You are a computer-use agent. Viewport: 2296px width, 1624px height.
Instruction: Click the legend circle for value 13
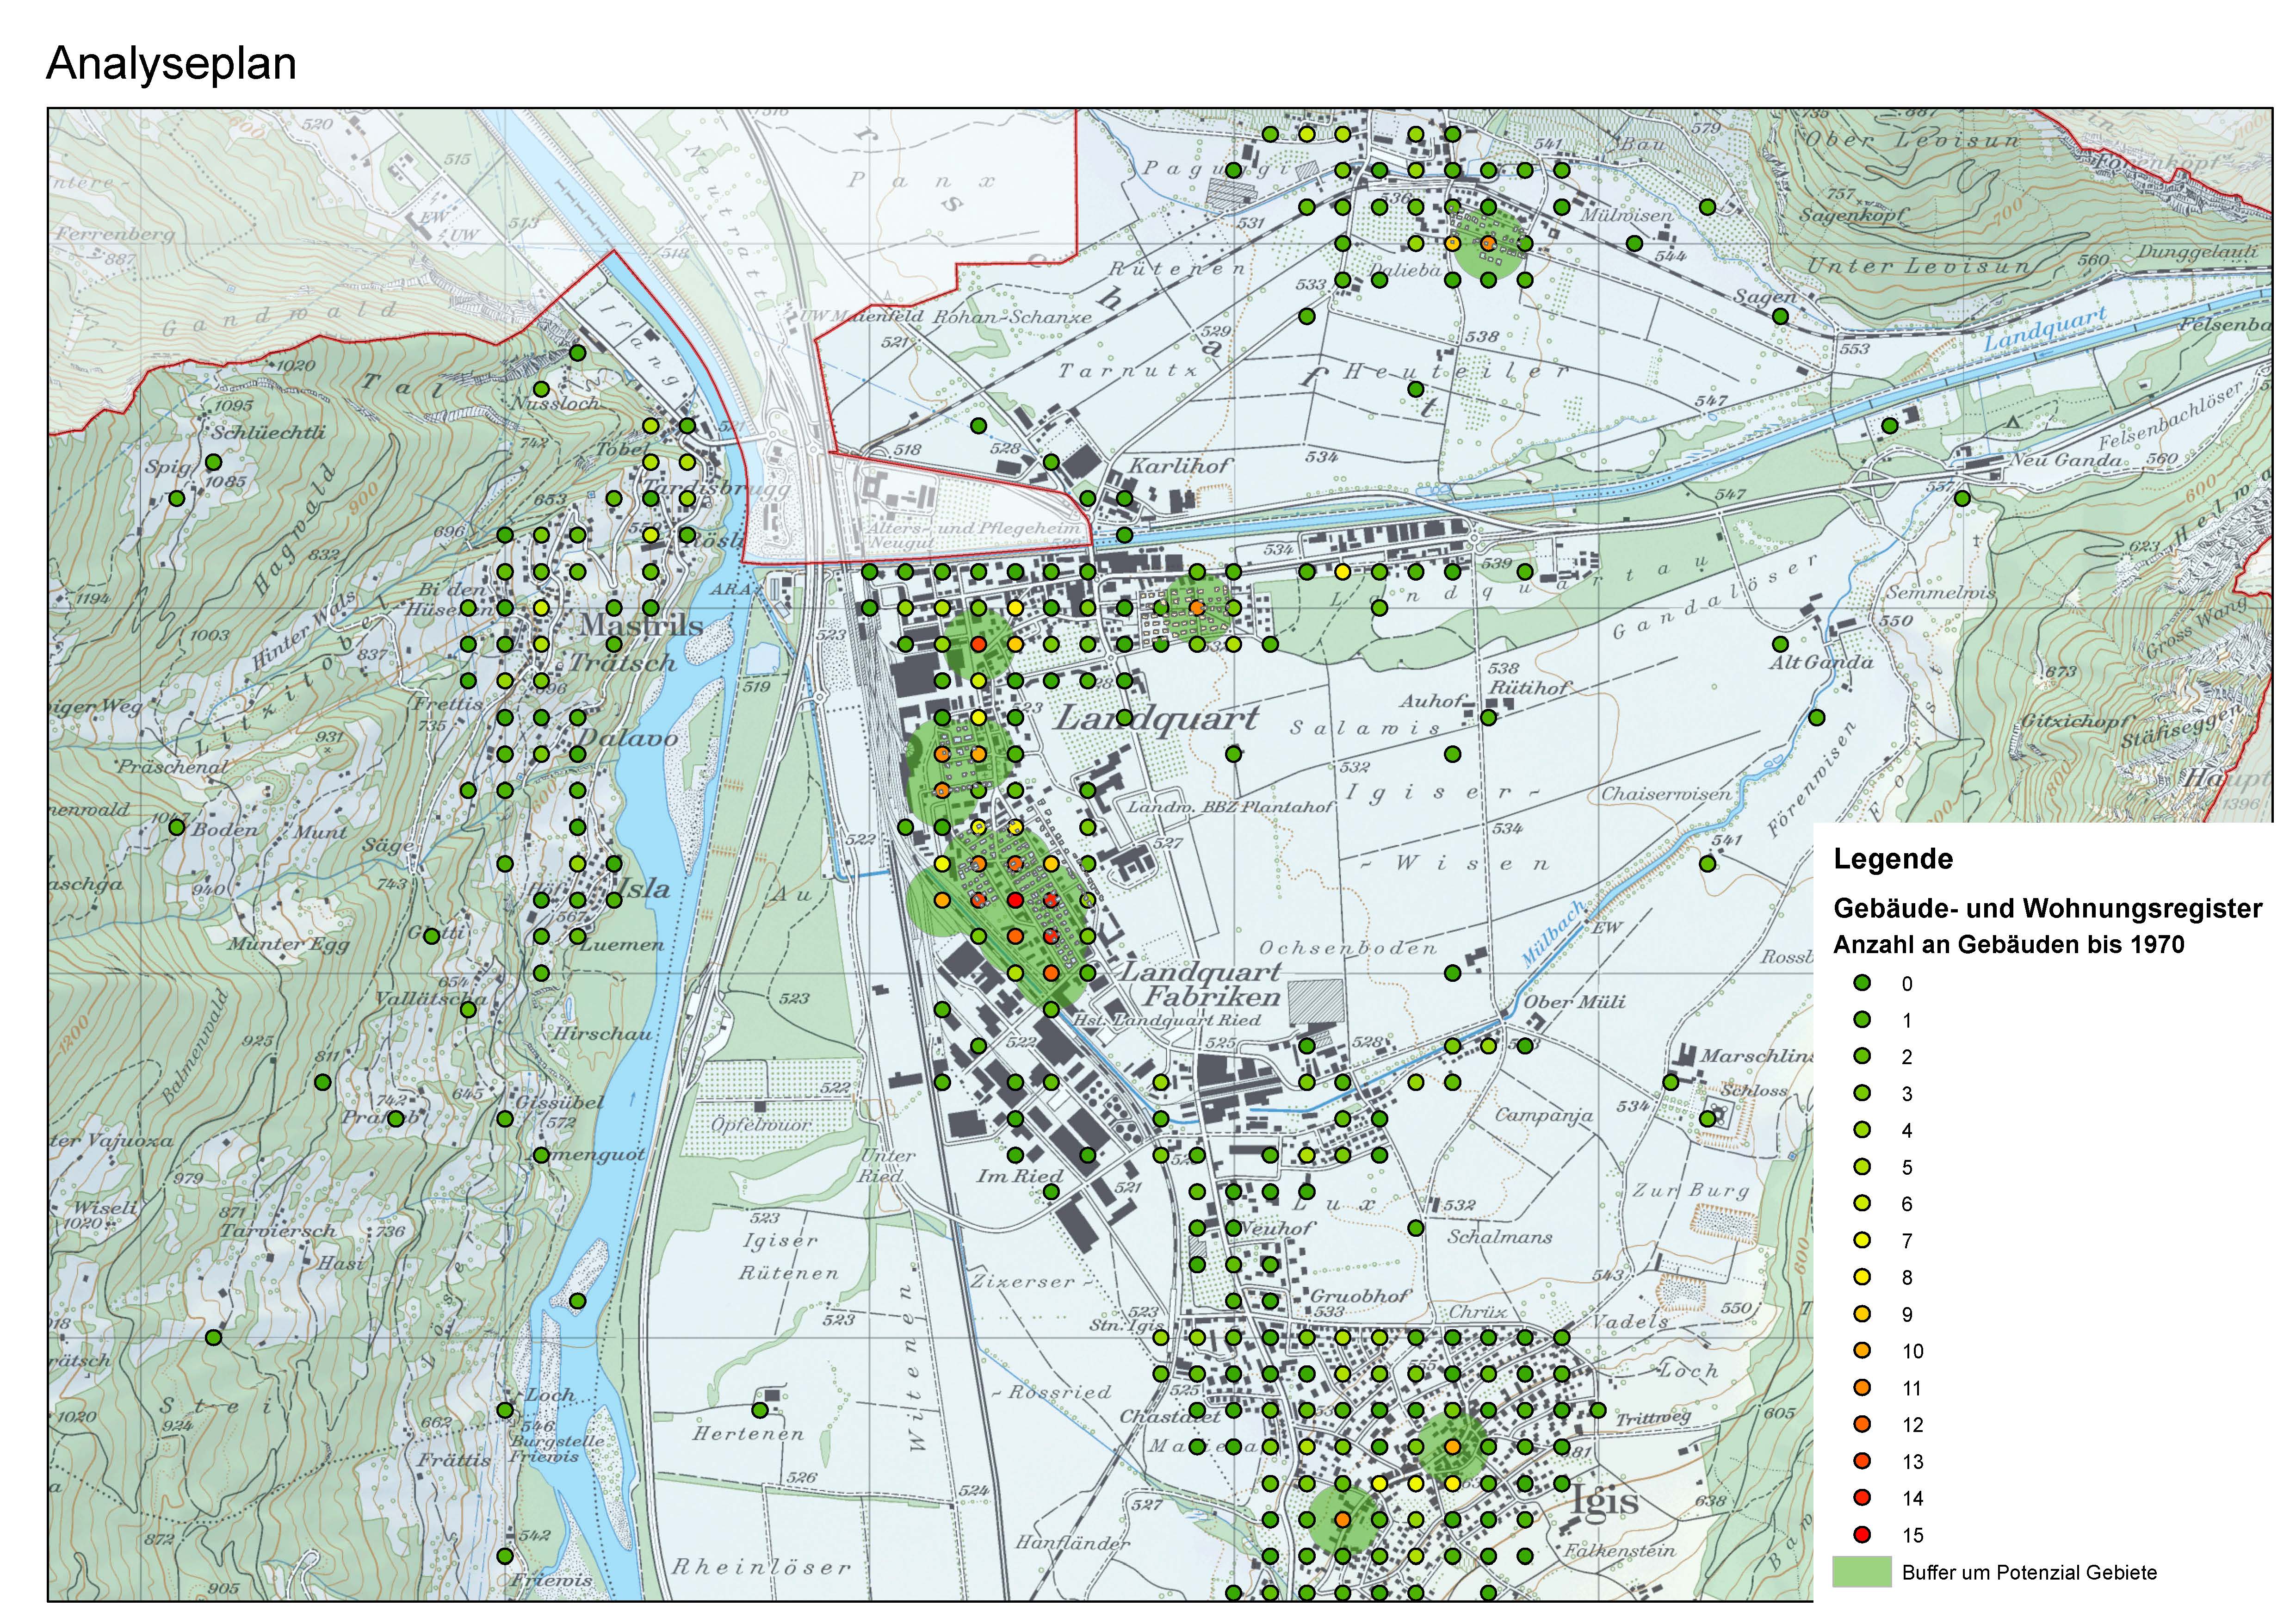(x=1862, y=1461)
